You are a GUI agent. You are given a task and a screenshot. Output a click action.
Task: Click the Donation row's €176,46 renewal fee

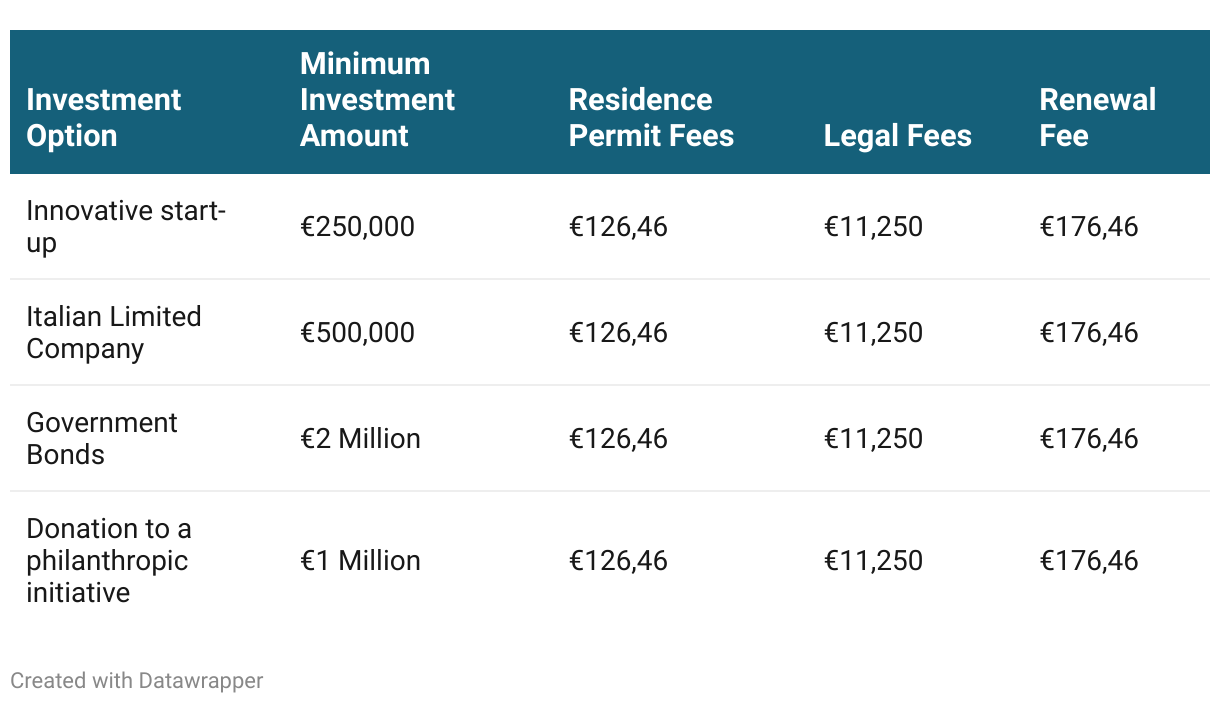1089,561
